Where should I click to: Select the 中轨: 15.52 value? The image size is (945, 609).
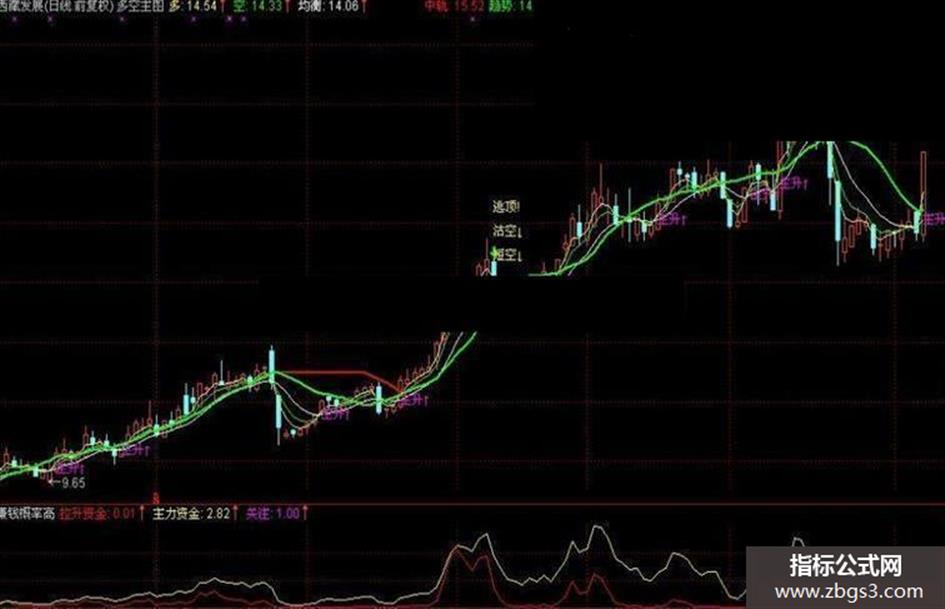click(454, 7)
